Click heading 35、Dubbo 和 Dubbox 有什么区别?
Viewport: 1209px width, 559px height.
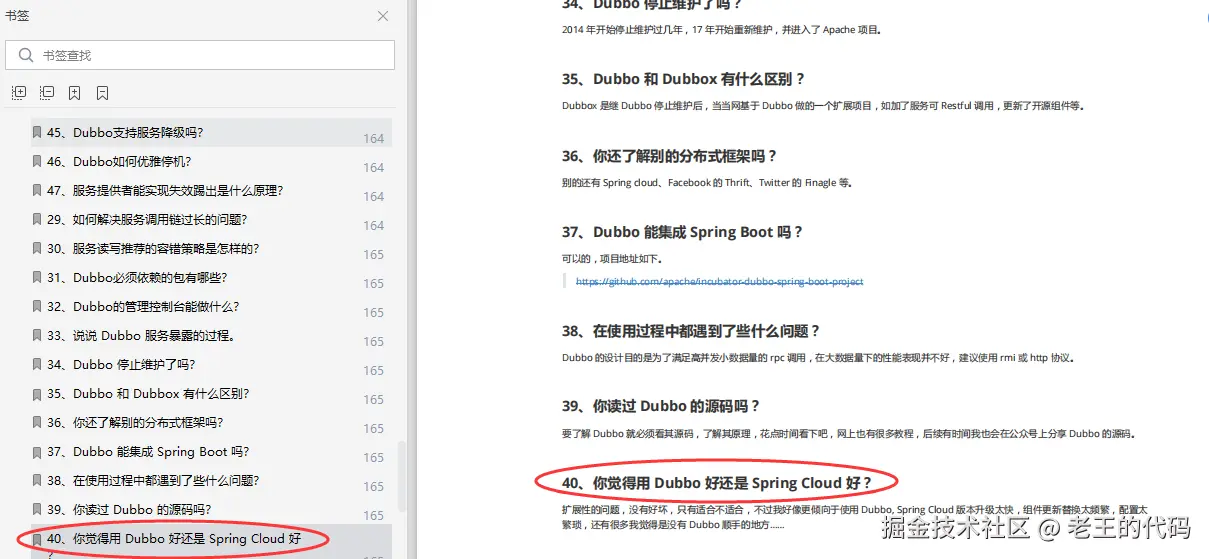(x=683, y=79)
